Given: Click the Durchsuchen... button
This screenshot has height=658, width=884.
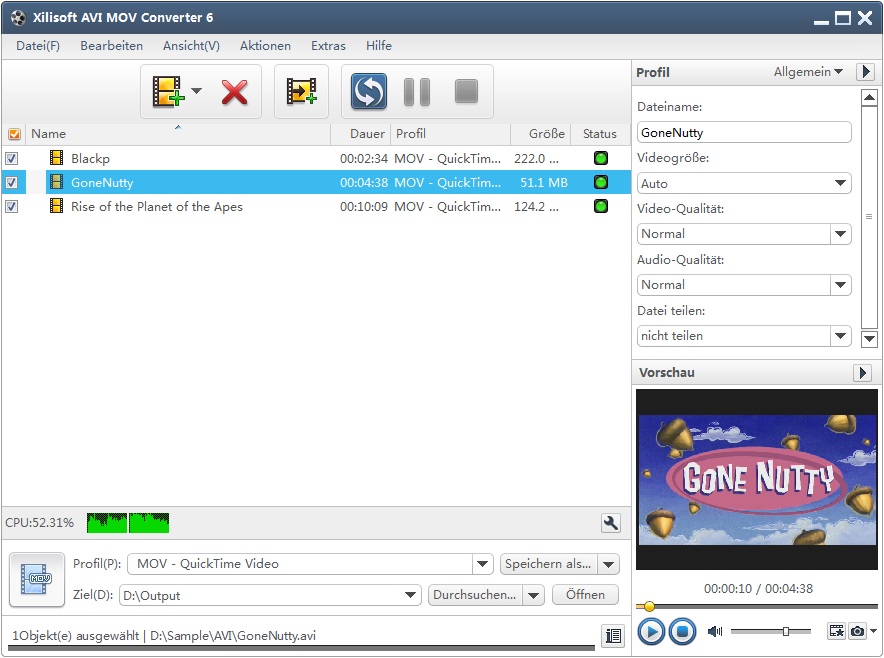Looking at the screenshot, I should [x=476, y=595].
